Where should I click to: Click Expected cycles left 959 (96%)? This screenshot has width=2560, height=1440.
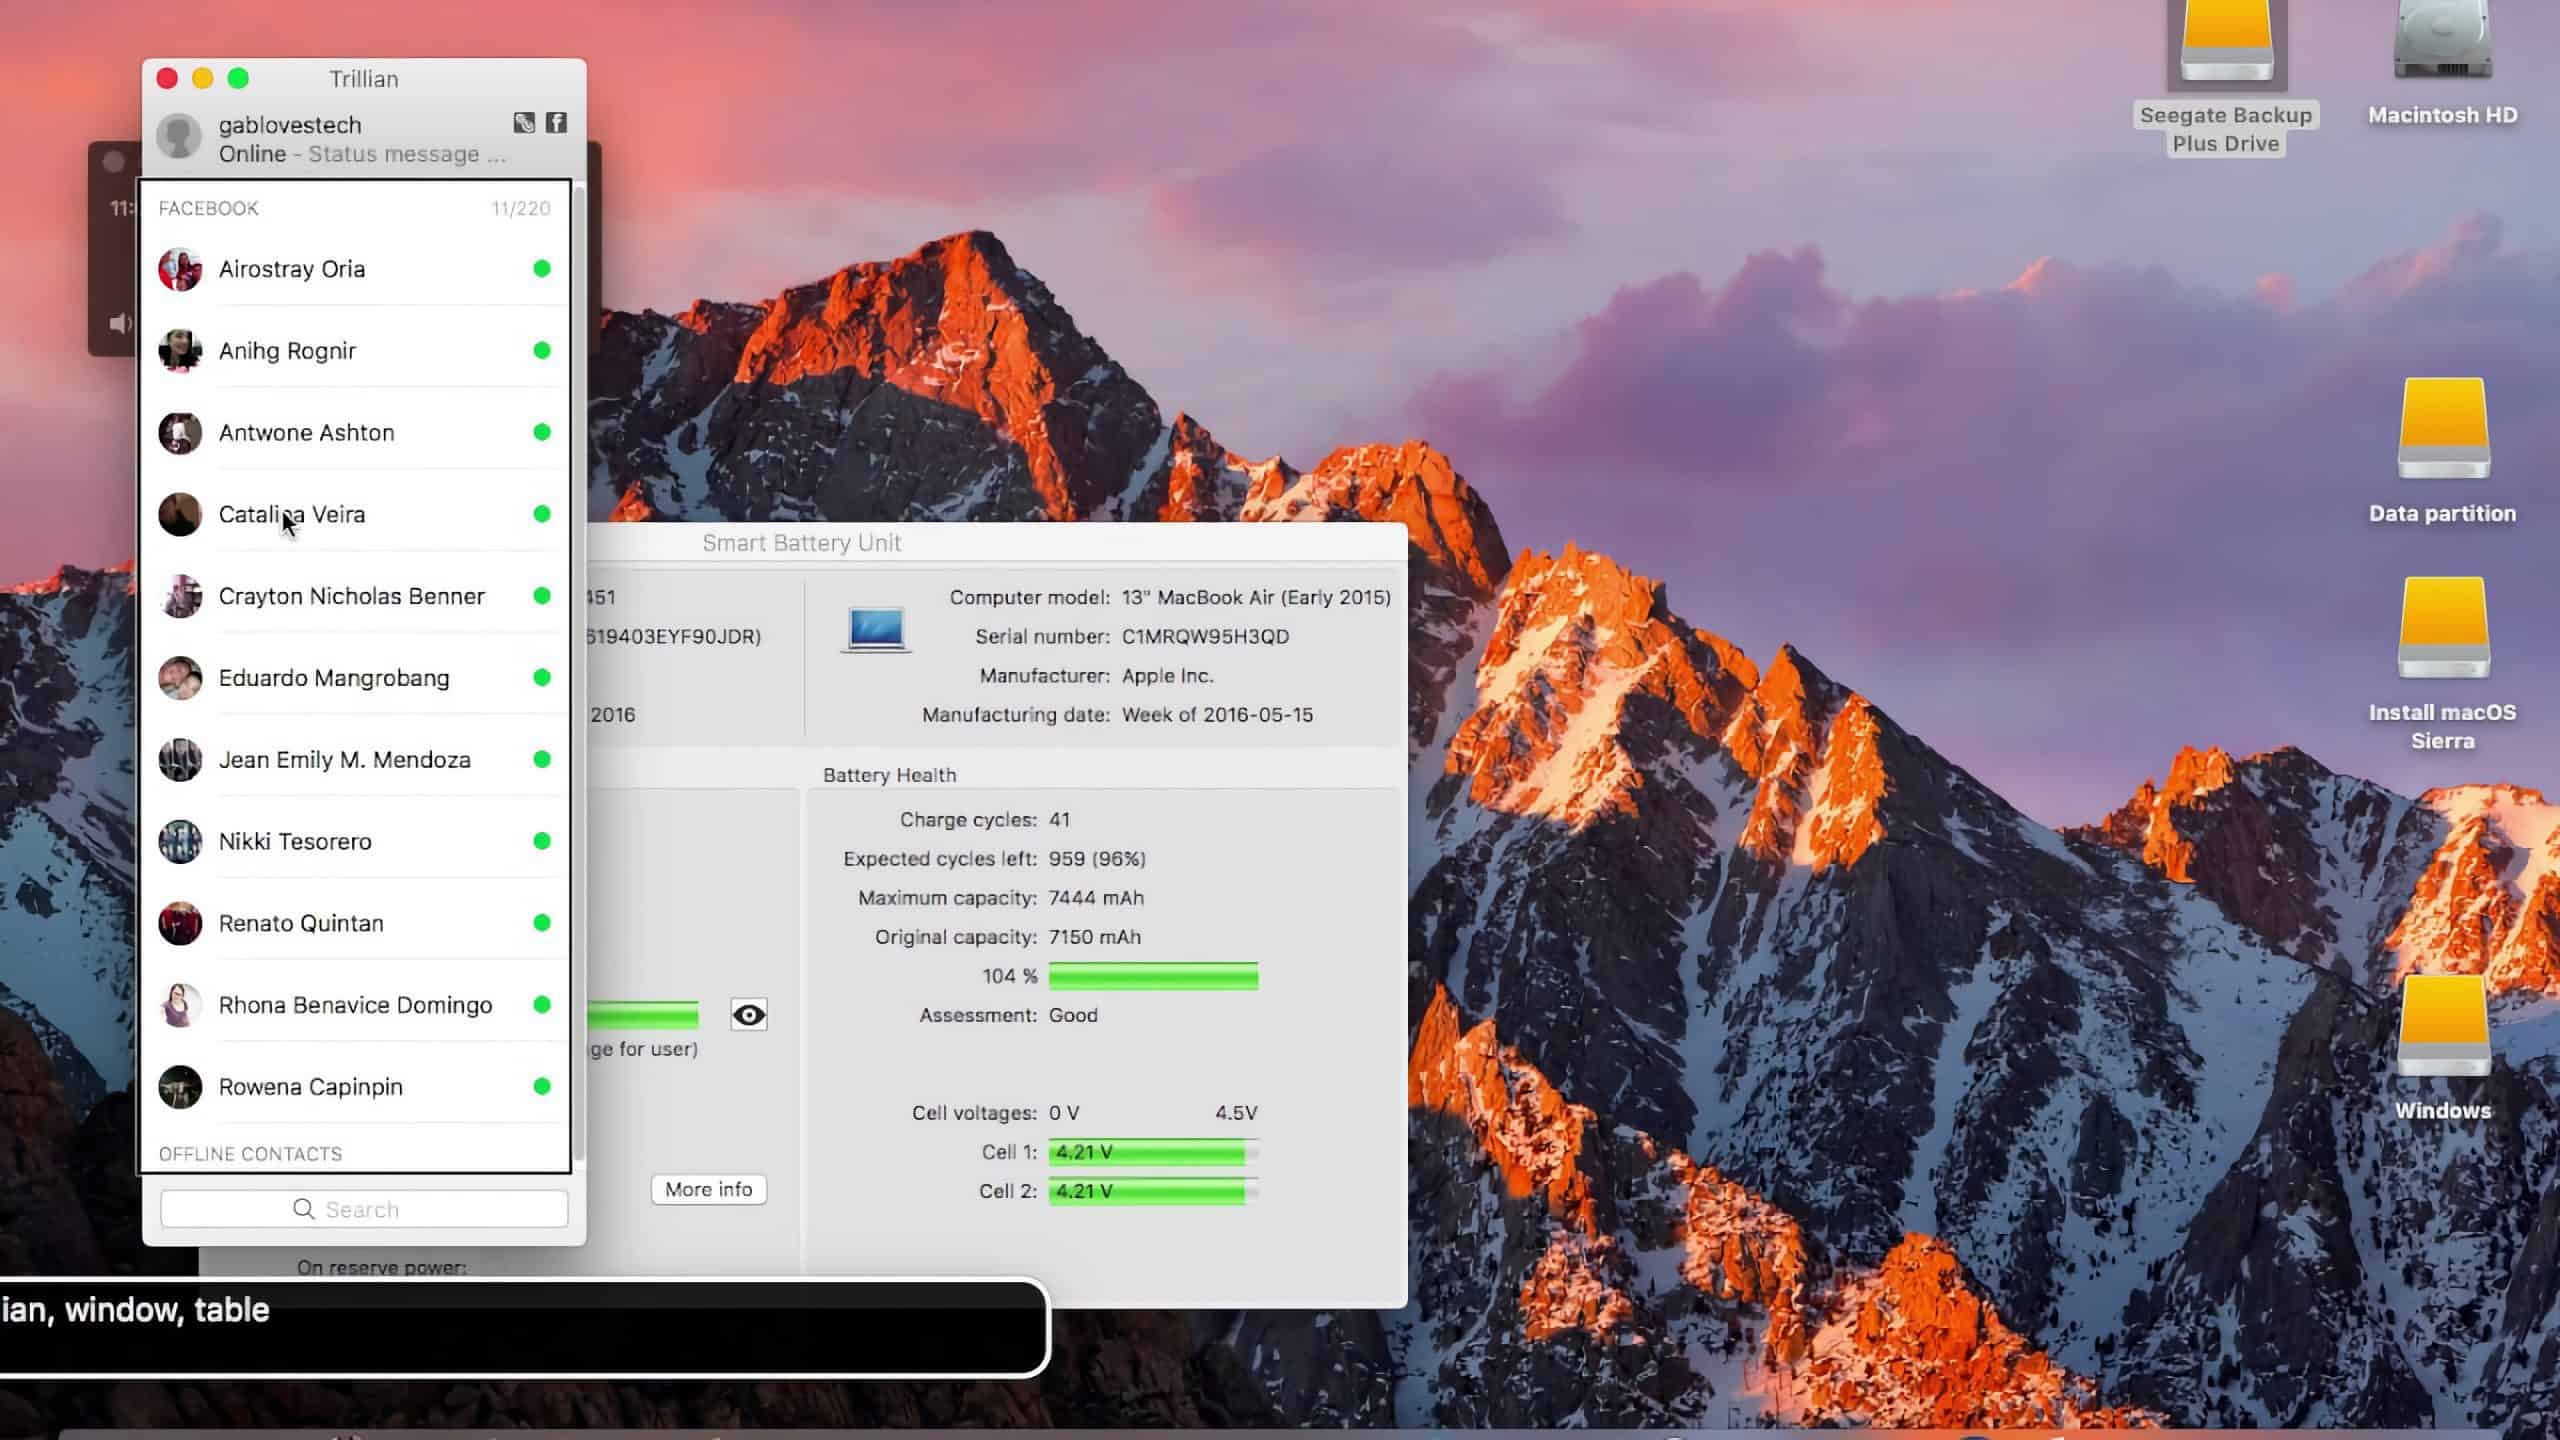(1097, 859)
